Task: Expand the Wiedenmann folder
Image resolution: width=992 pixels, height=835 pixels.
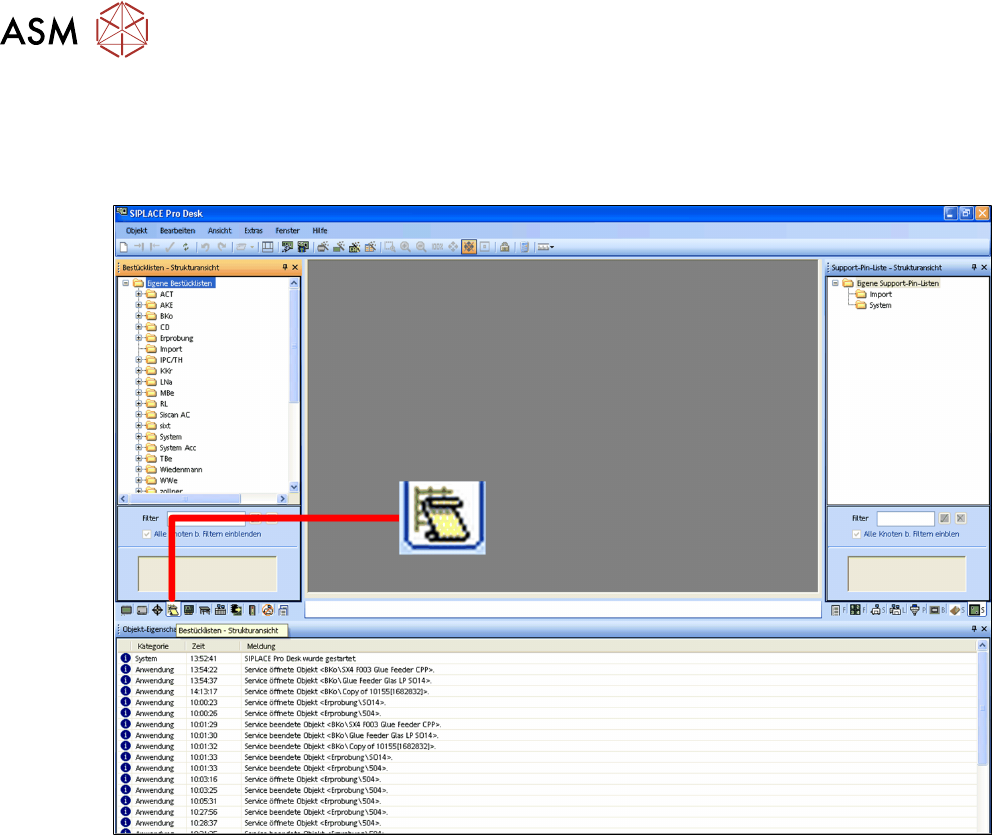Action: pos(139,469)
